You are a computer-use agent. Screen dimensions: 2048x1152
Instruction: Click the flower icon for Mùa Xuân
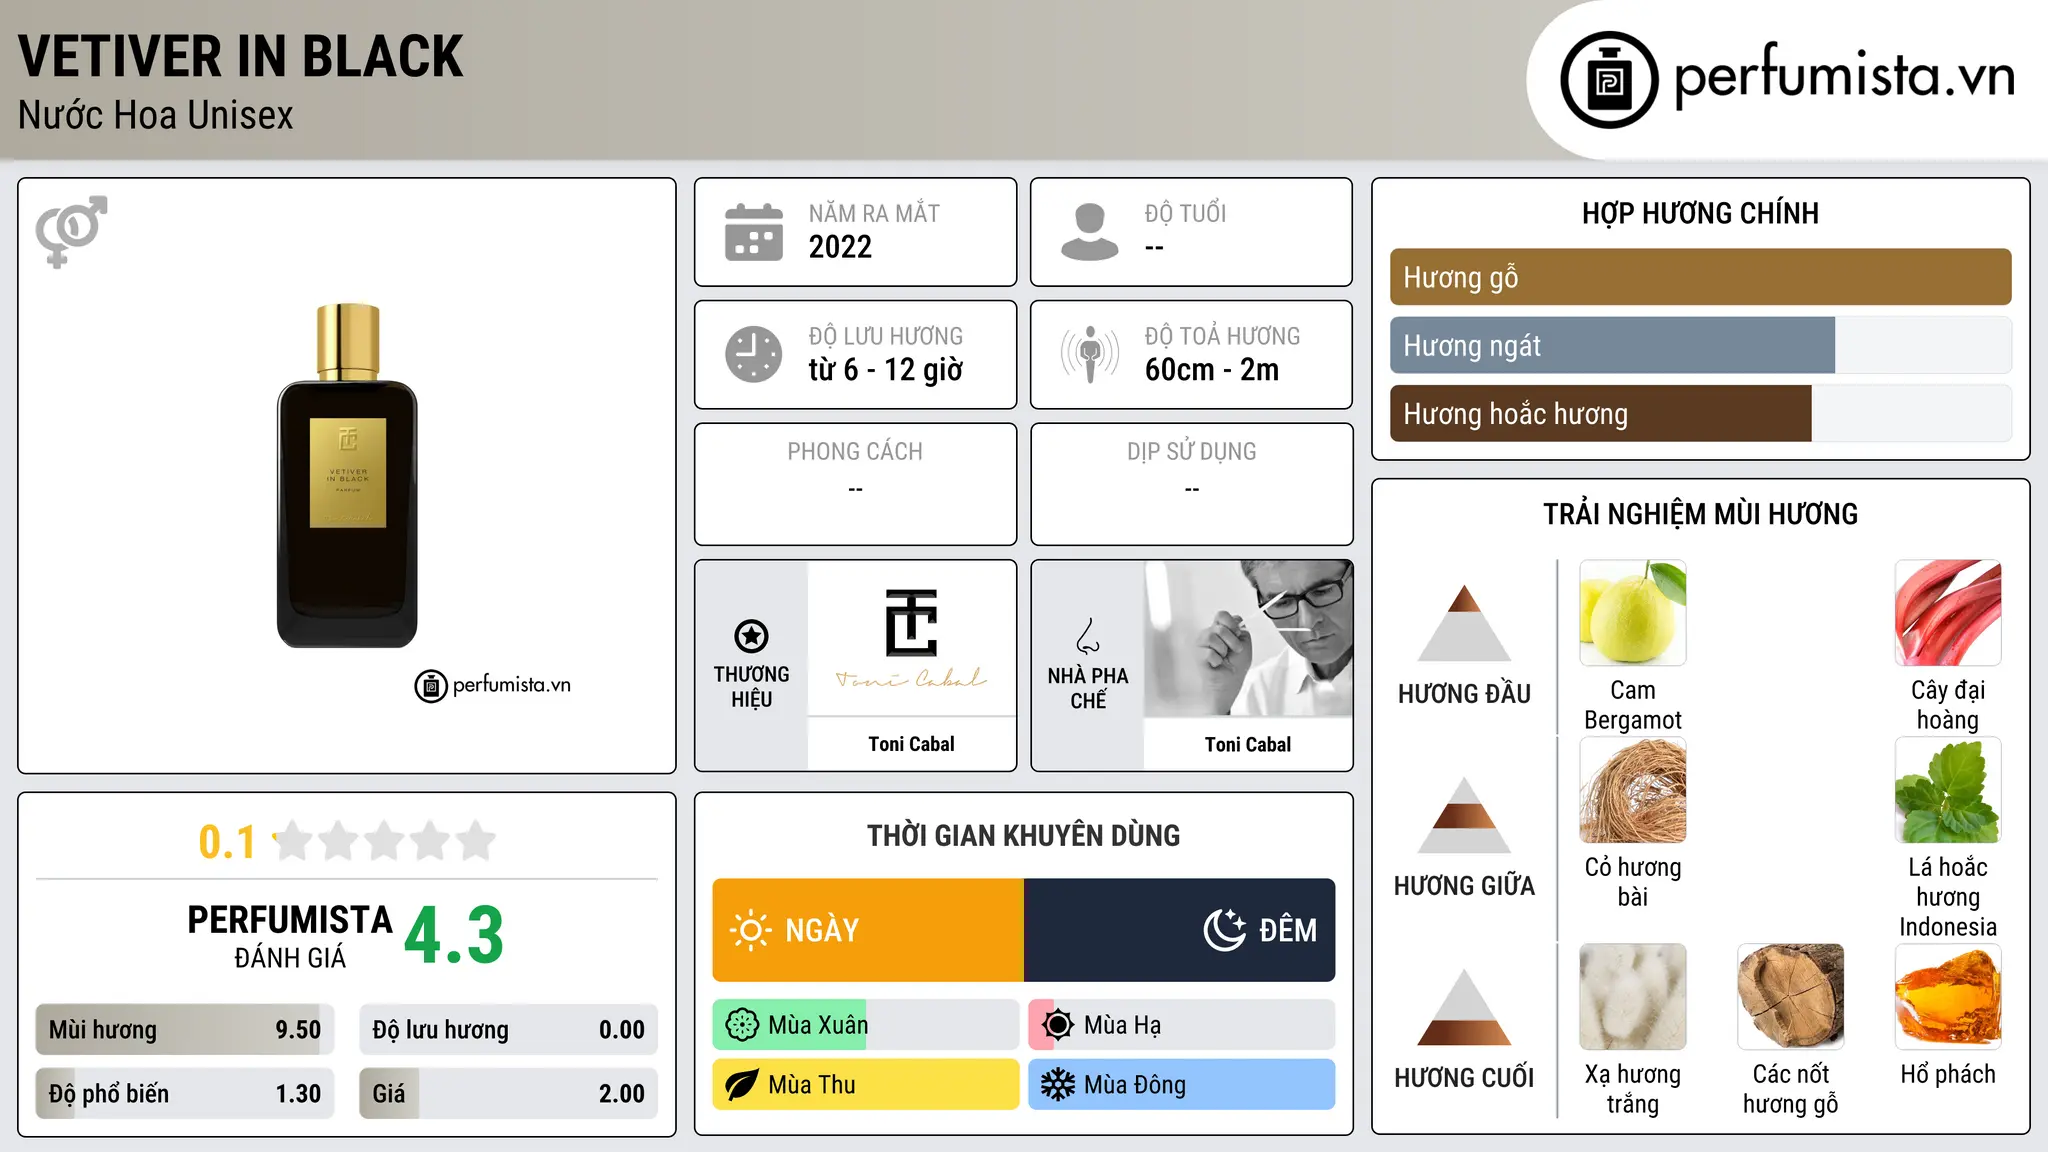(742, 1025)
